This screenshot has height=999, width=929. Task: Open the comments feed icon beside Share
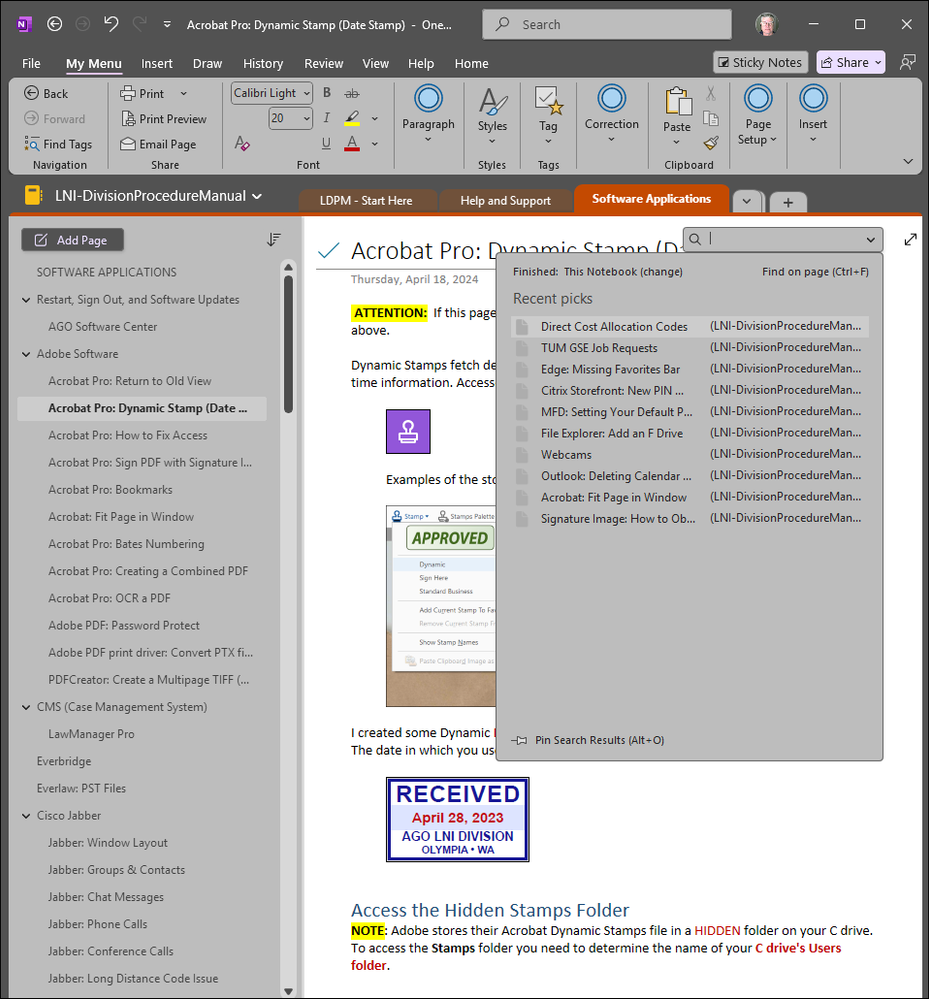[x=907, y=62]
